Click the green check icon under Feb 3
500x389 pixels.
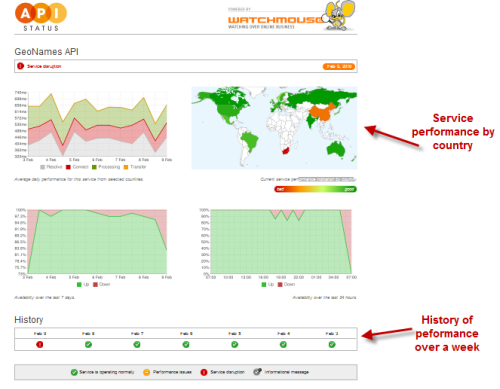pyautogui.click(x=332, y=344)
